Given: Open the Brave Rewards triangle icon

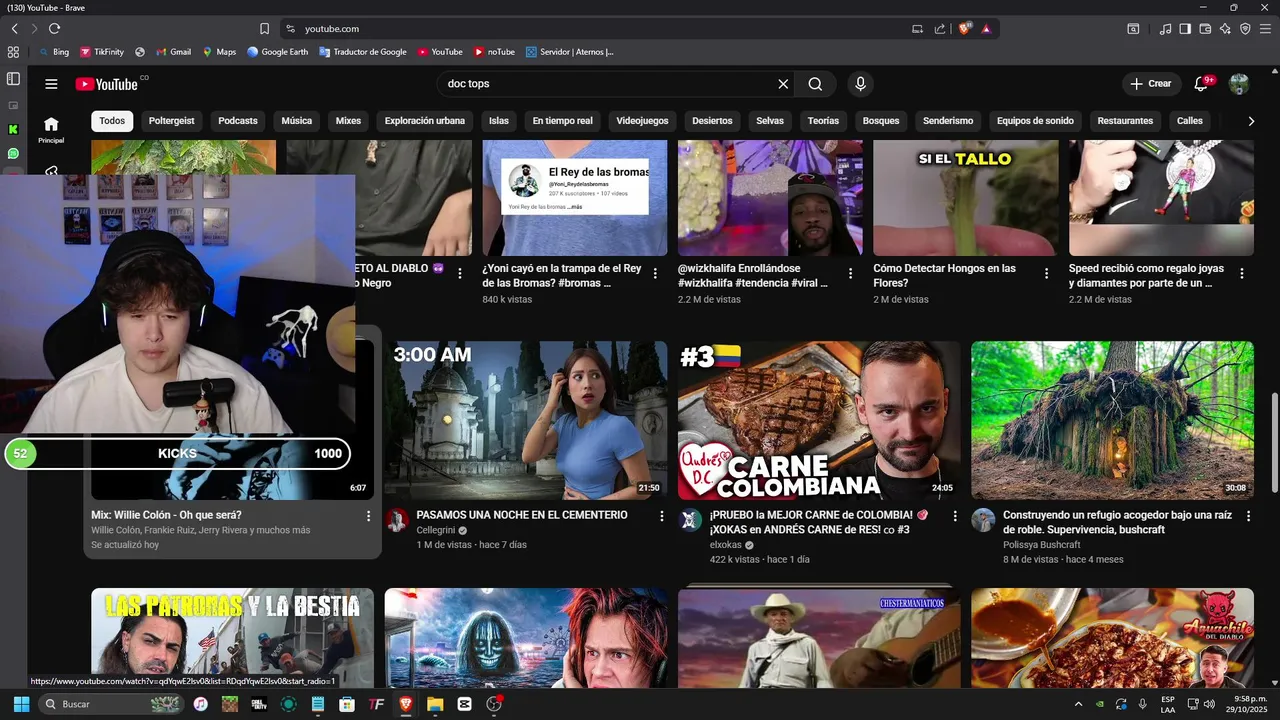Looking at the screenshot, I should (986, 29).
